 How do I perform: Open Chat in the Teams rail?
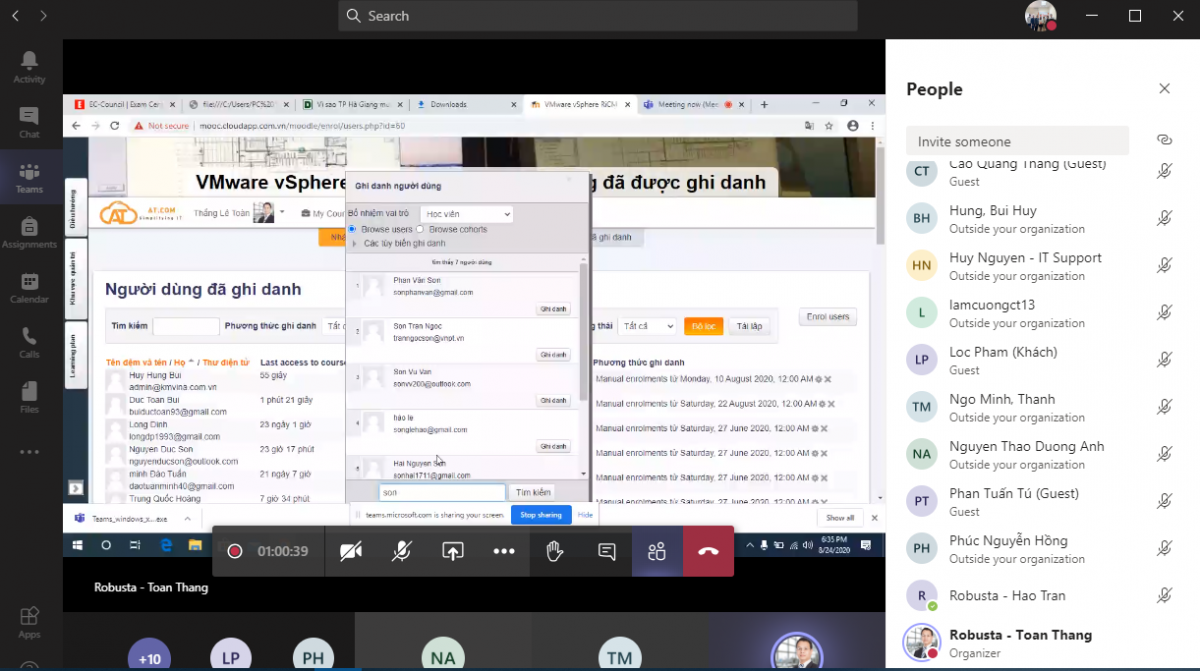[x=29, y=122]
